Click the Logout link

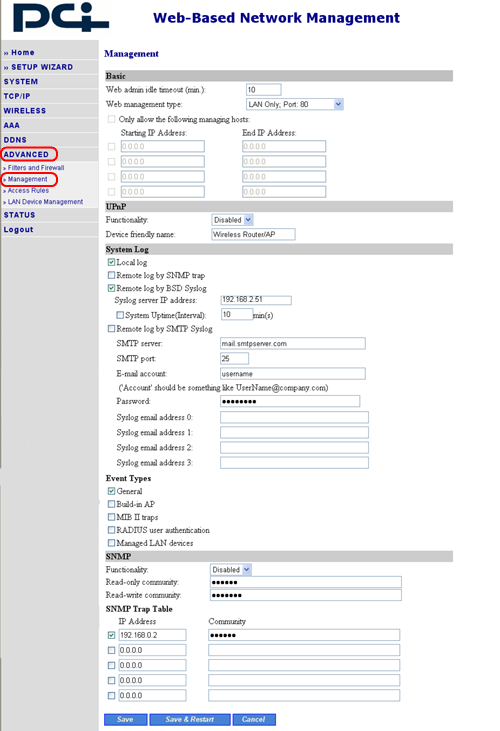click(x=19, y=229)
